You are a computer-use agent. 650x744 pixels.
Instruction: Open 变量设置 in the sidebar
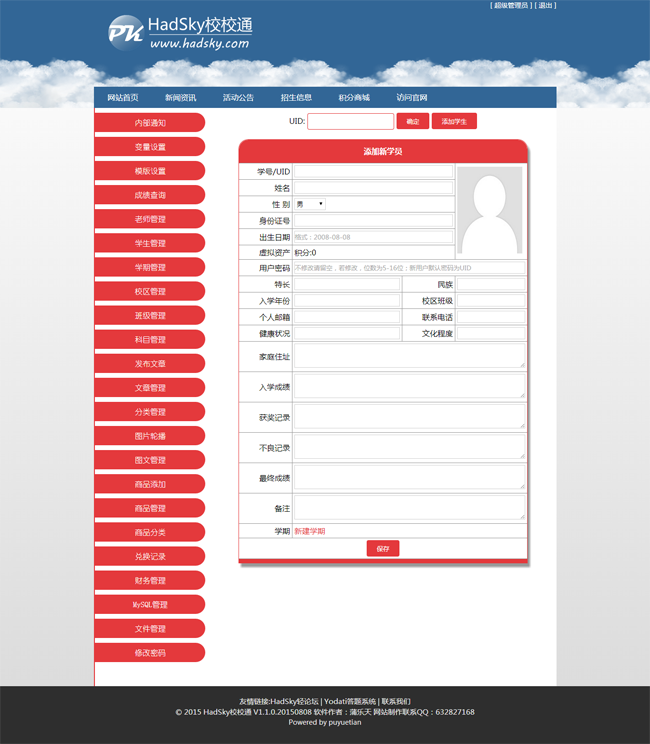(150, 147)
